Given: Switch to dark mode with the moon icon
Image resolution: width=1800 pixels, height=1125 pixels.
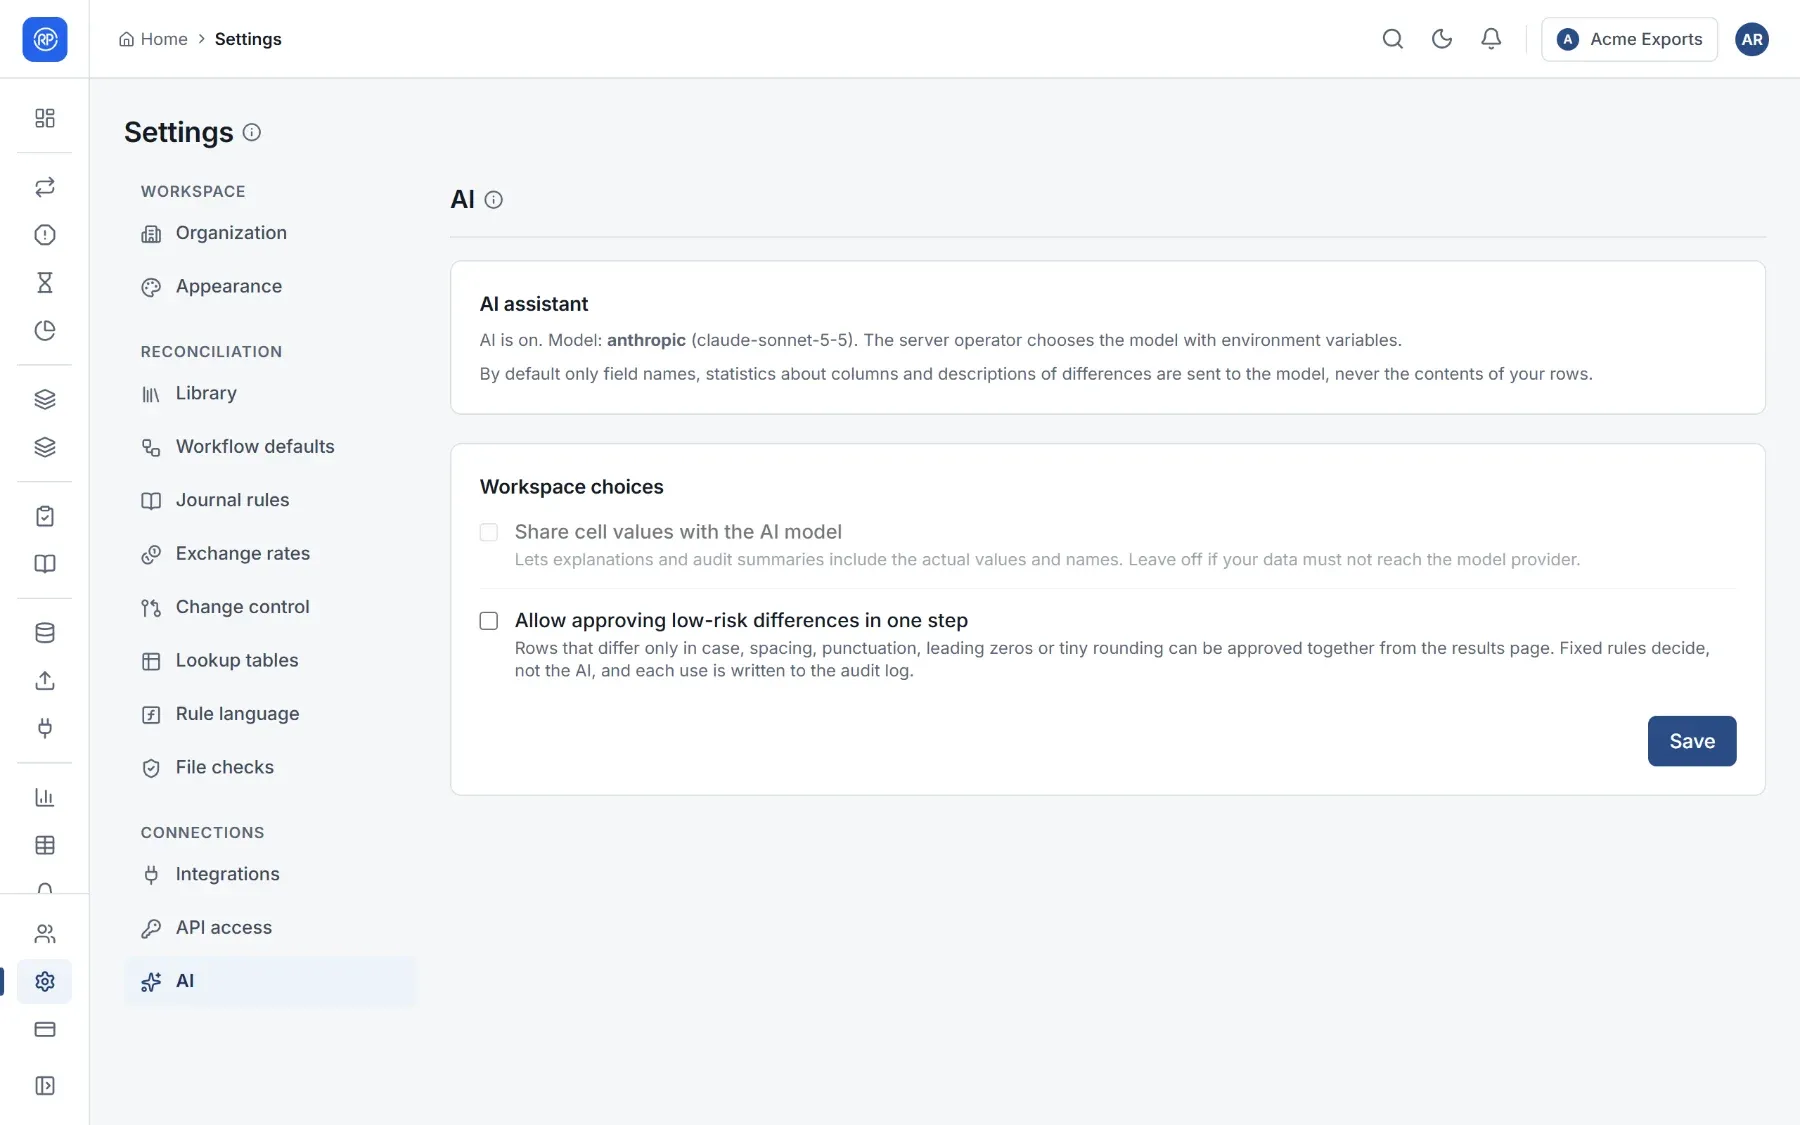Looking at the screenshot, I should (1442, 39).
